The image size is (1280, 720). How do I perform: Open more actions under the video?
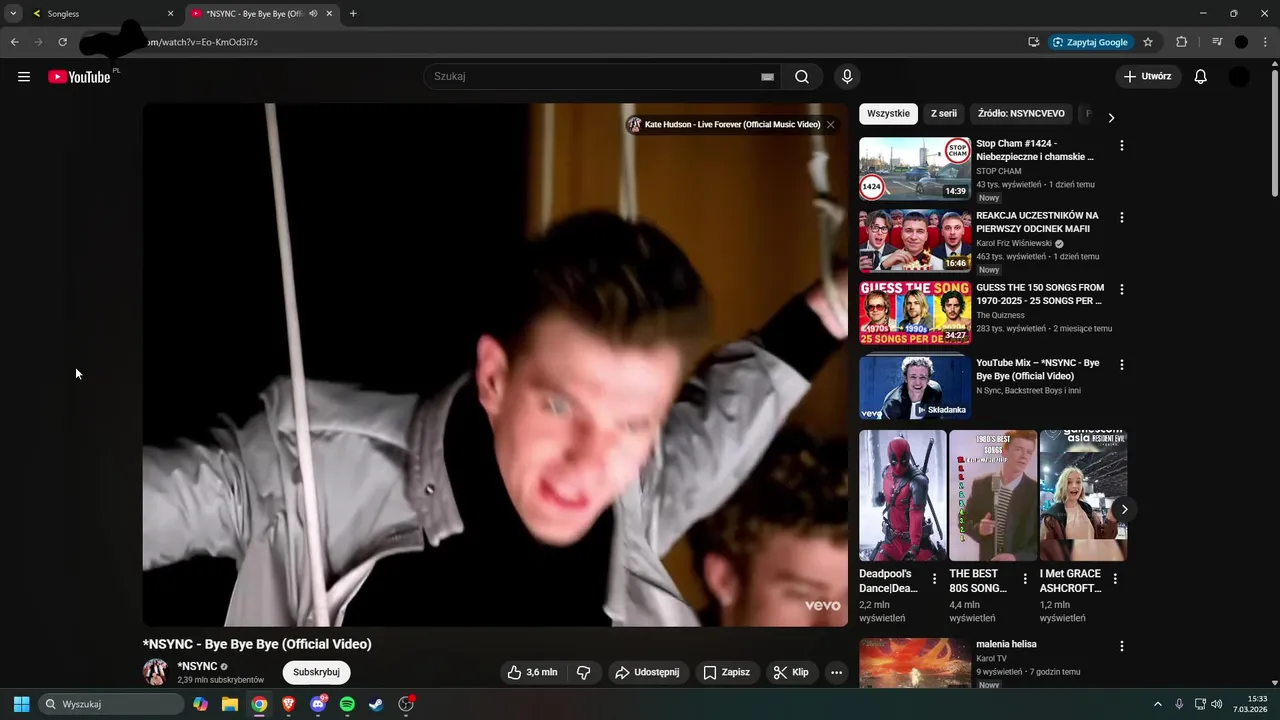click(836, 673)
